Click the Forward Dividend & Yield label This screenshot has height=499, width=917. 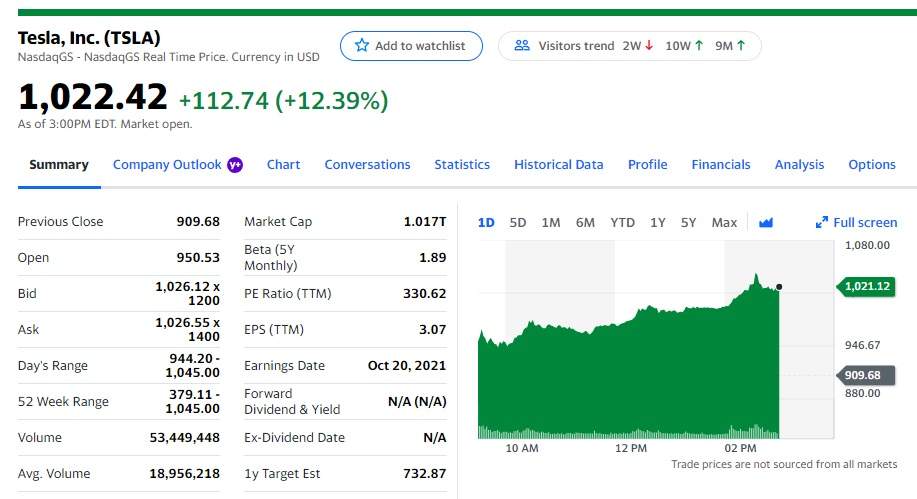[x=292, y=401]
